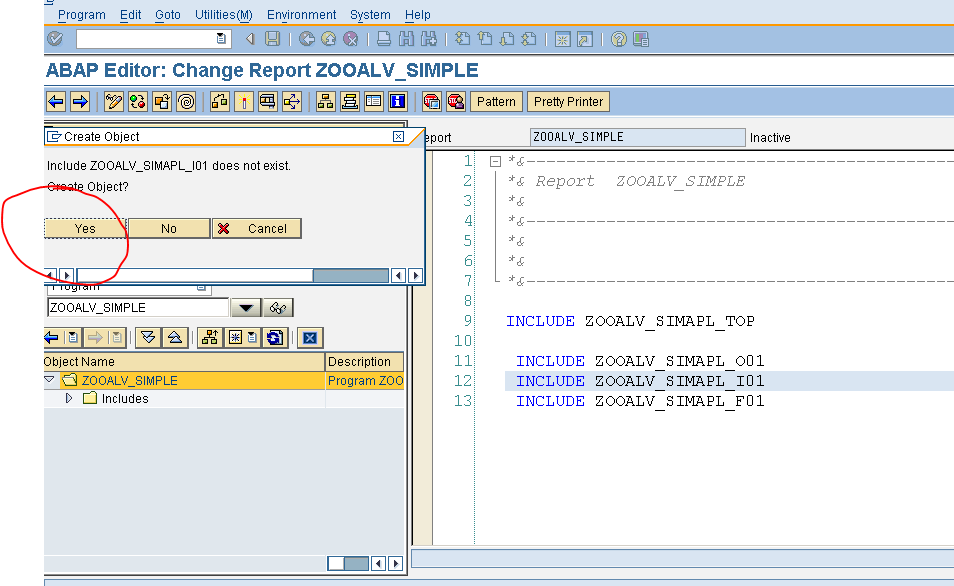Open the Where-Used List icon

[292, 102]
